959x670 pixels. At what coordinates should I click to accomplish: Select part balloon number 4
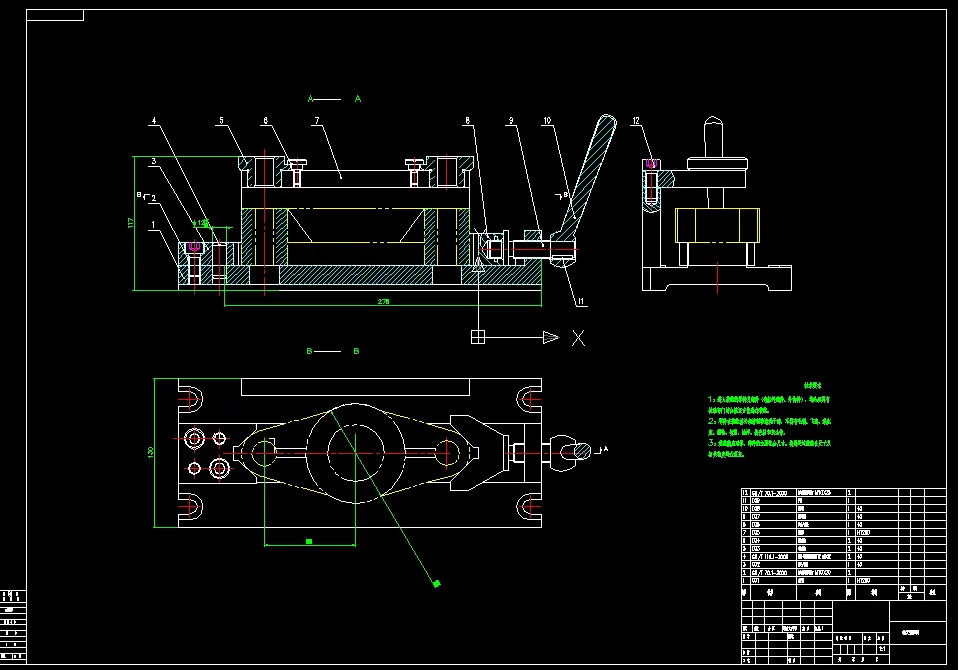(154, 121)
